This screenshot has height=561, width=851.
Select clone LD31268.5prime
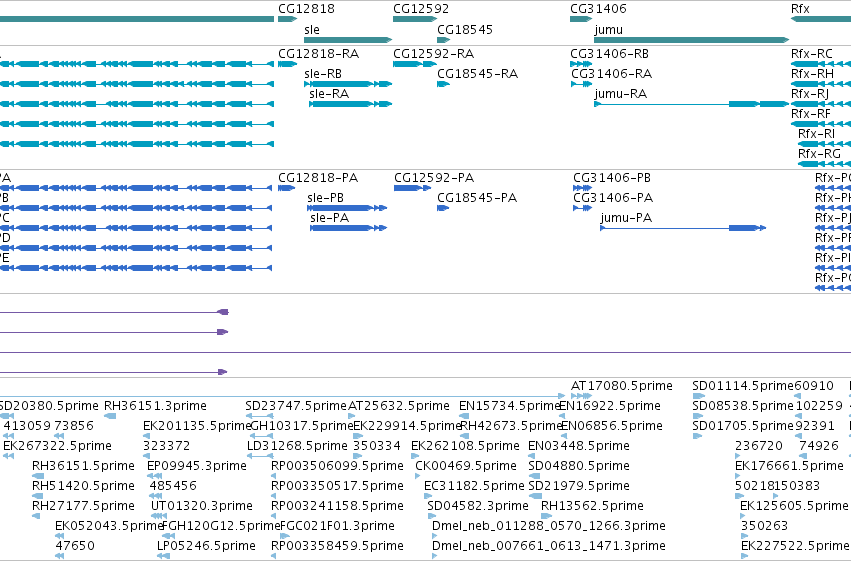point(297,446)
